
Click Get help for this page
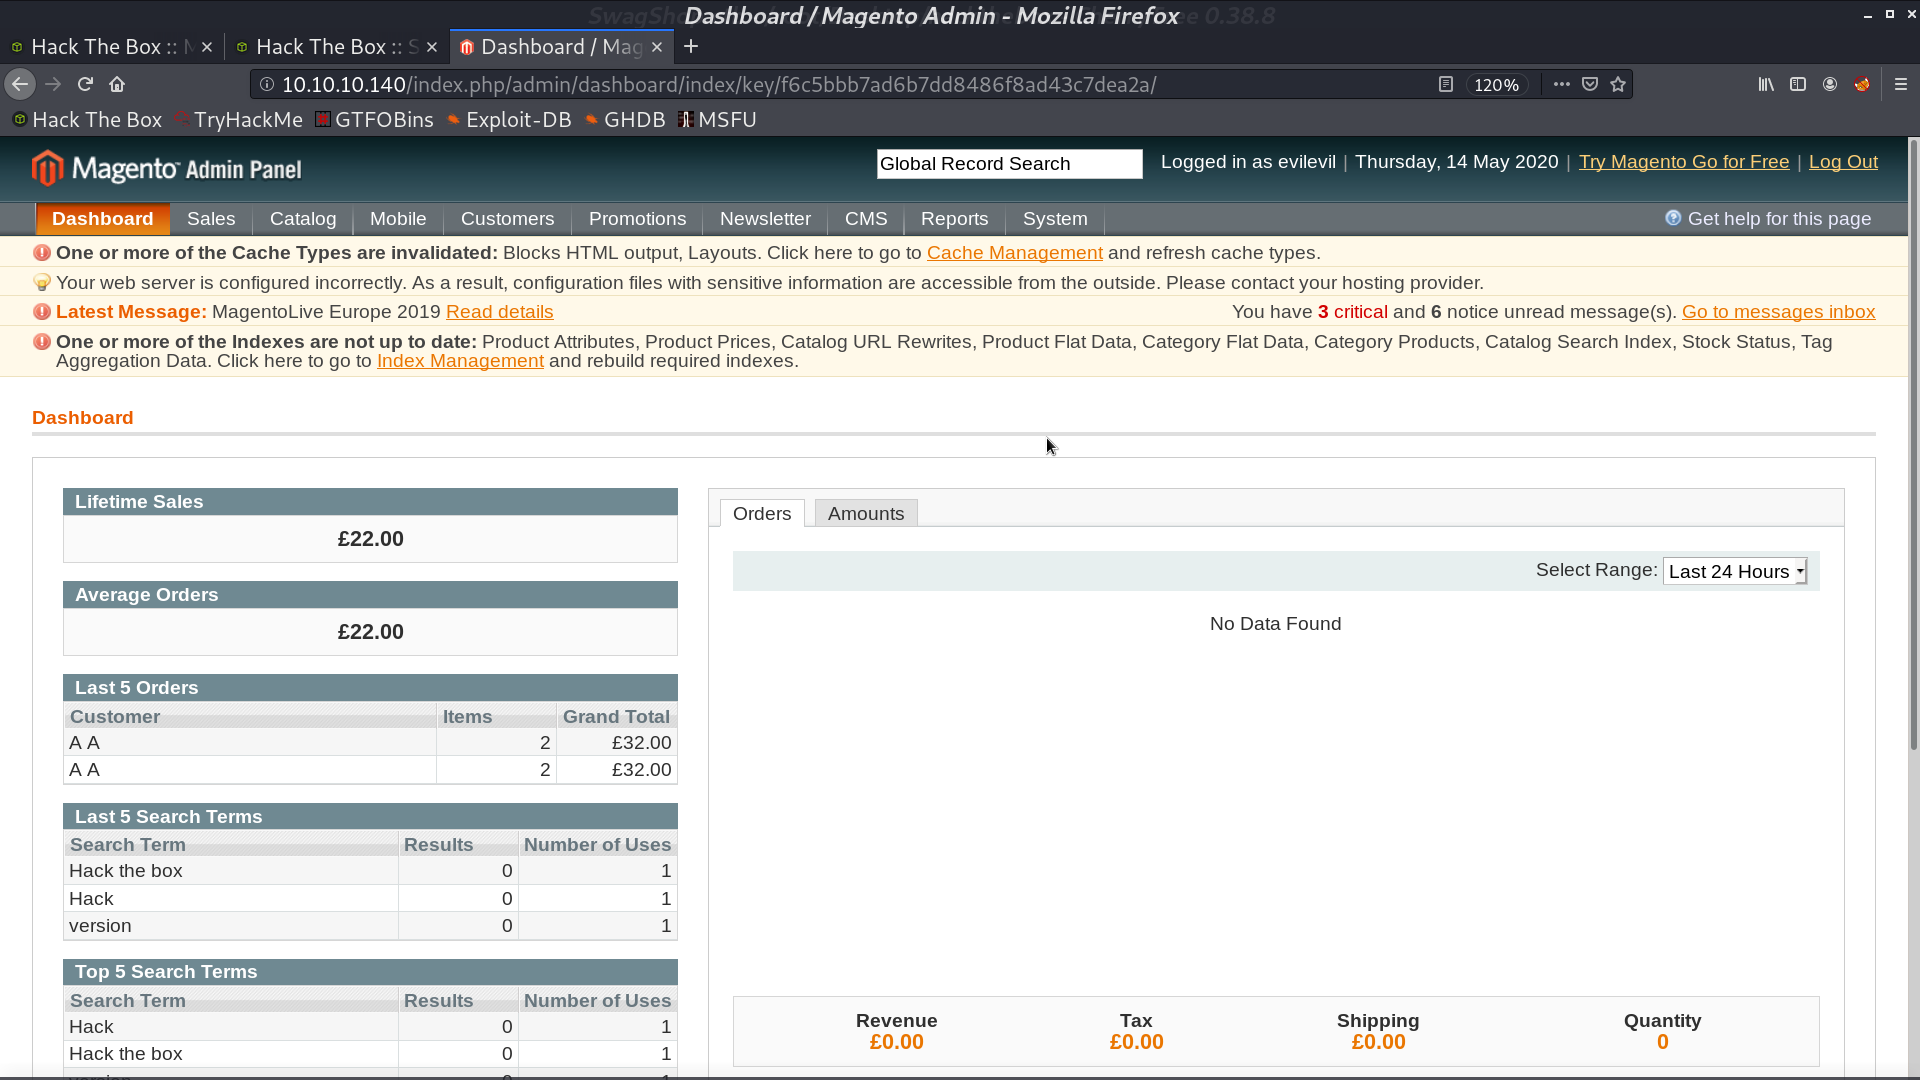click(1779, 219)
